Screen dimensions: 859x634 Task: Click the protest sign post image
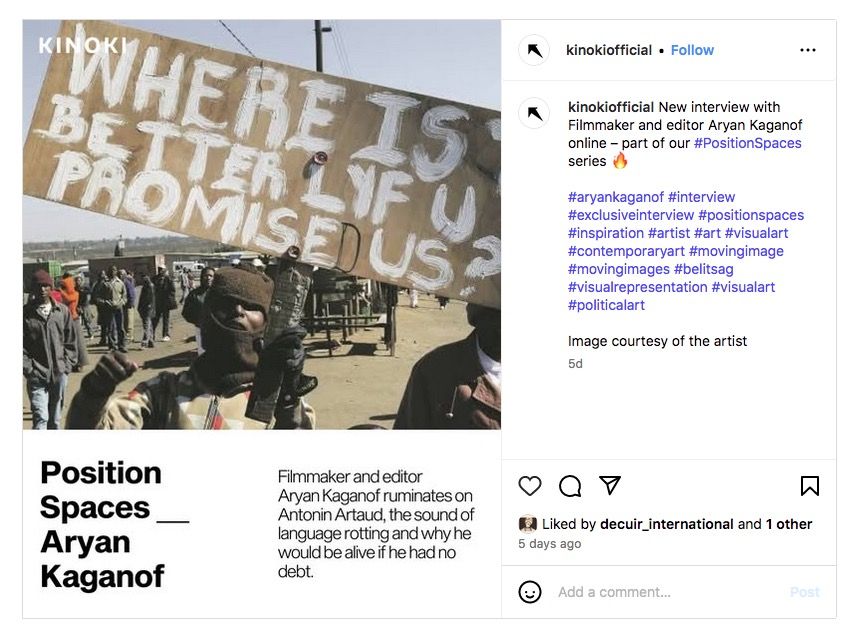click(262, 225)
